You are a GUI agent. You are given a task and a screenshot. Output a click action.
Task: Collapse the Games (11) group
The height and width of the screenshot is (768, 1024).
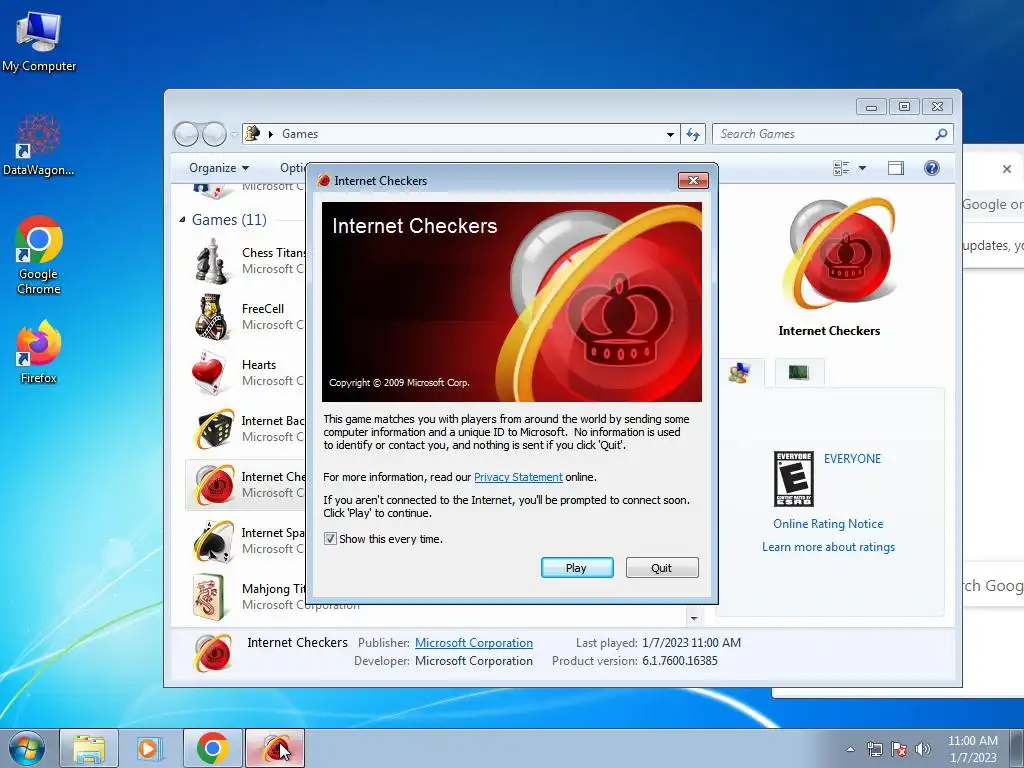pos(182,219)
